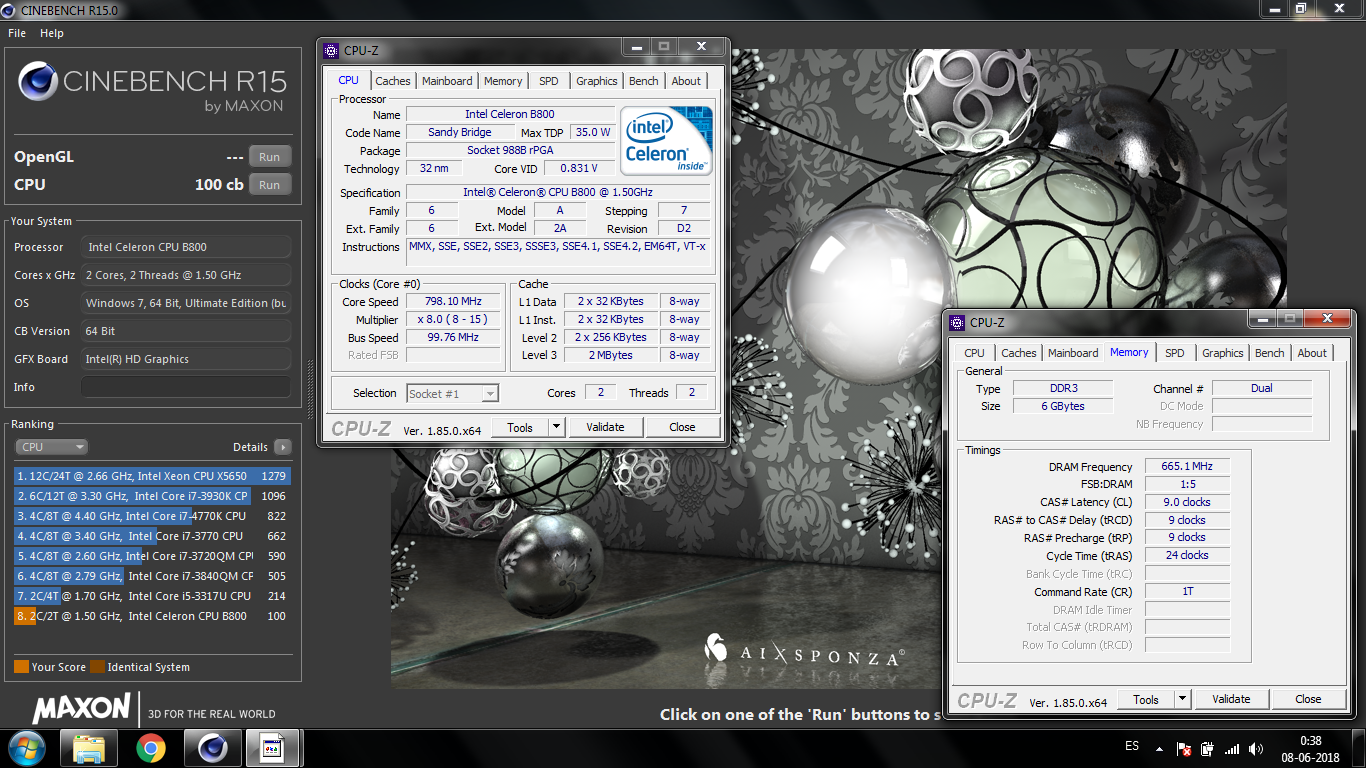The width and height of the screenshot is (1366, 768).
Task: Switch to Mainboard tab in CPU-Z CPU window
Action: 447,81
